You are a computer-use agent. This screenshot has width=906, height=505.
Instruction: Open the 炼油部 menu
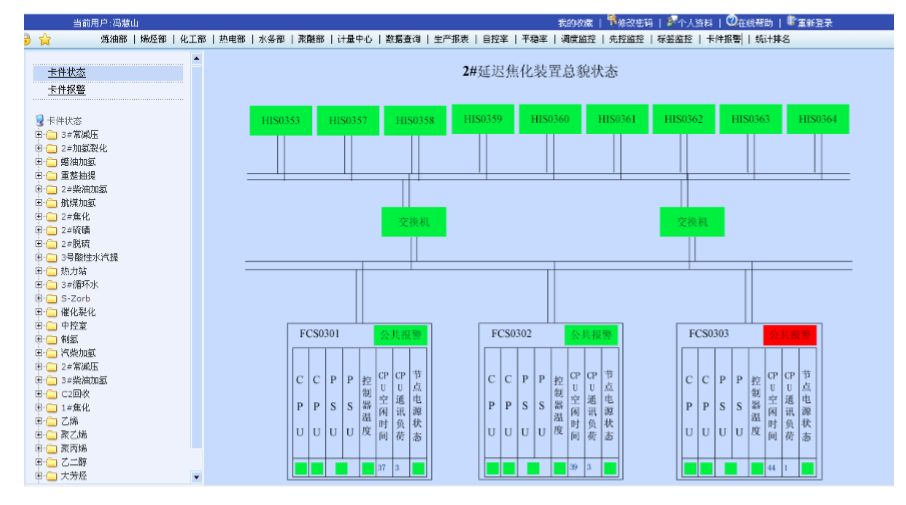114,39
